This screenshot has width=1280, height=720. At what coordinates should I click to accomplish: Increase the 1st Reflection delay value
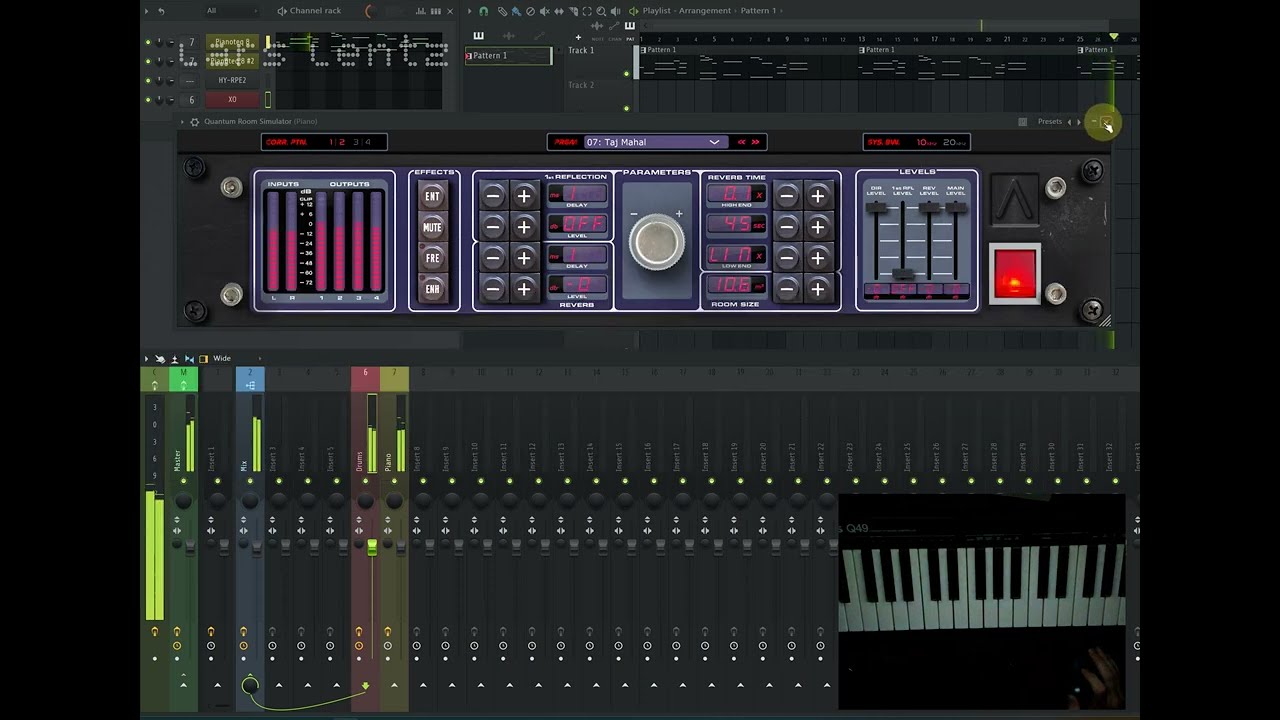[524, 196]
